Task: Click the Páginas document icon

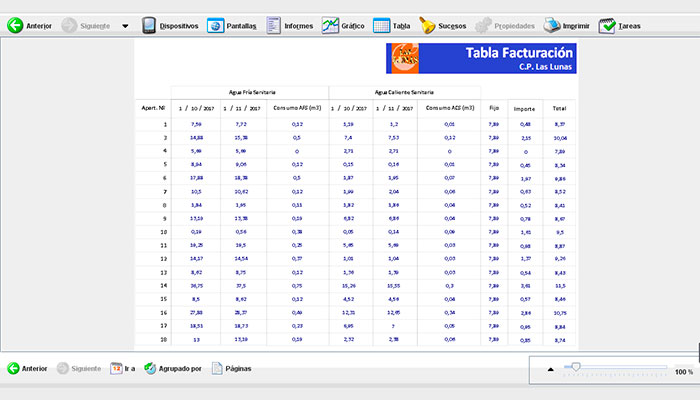Action: 217,368
